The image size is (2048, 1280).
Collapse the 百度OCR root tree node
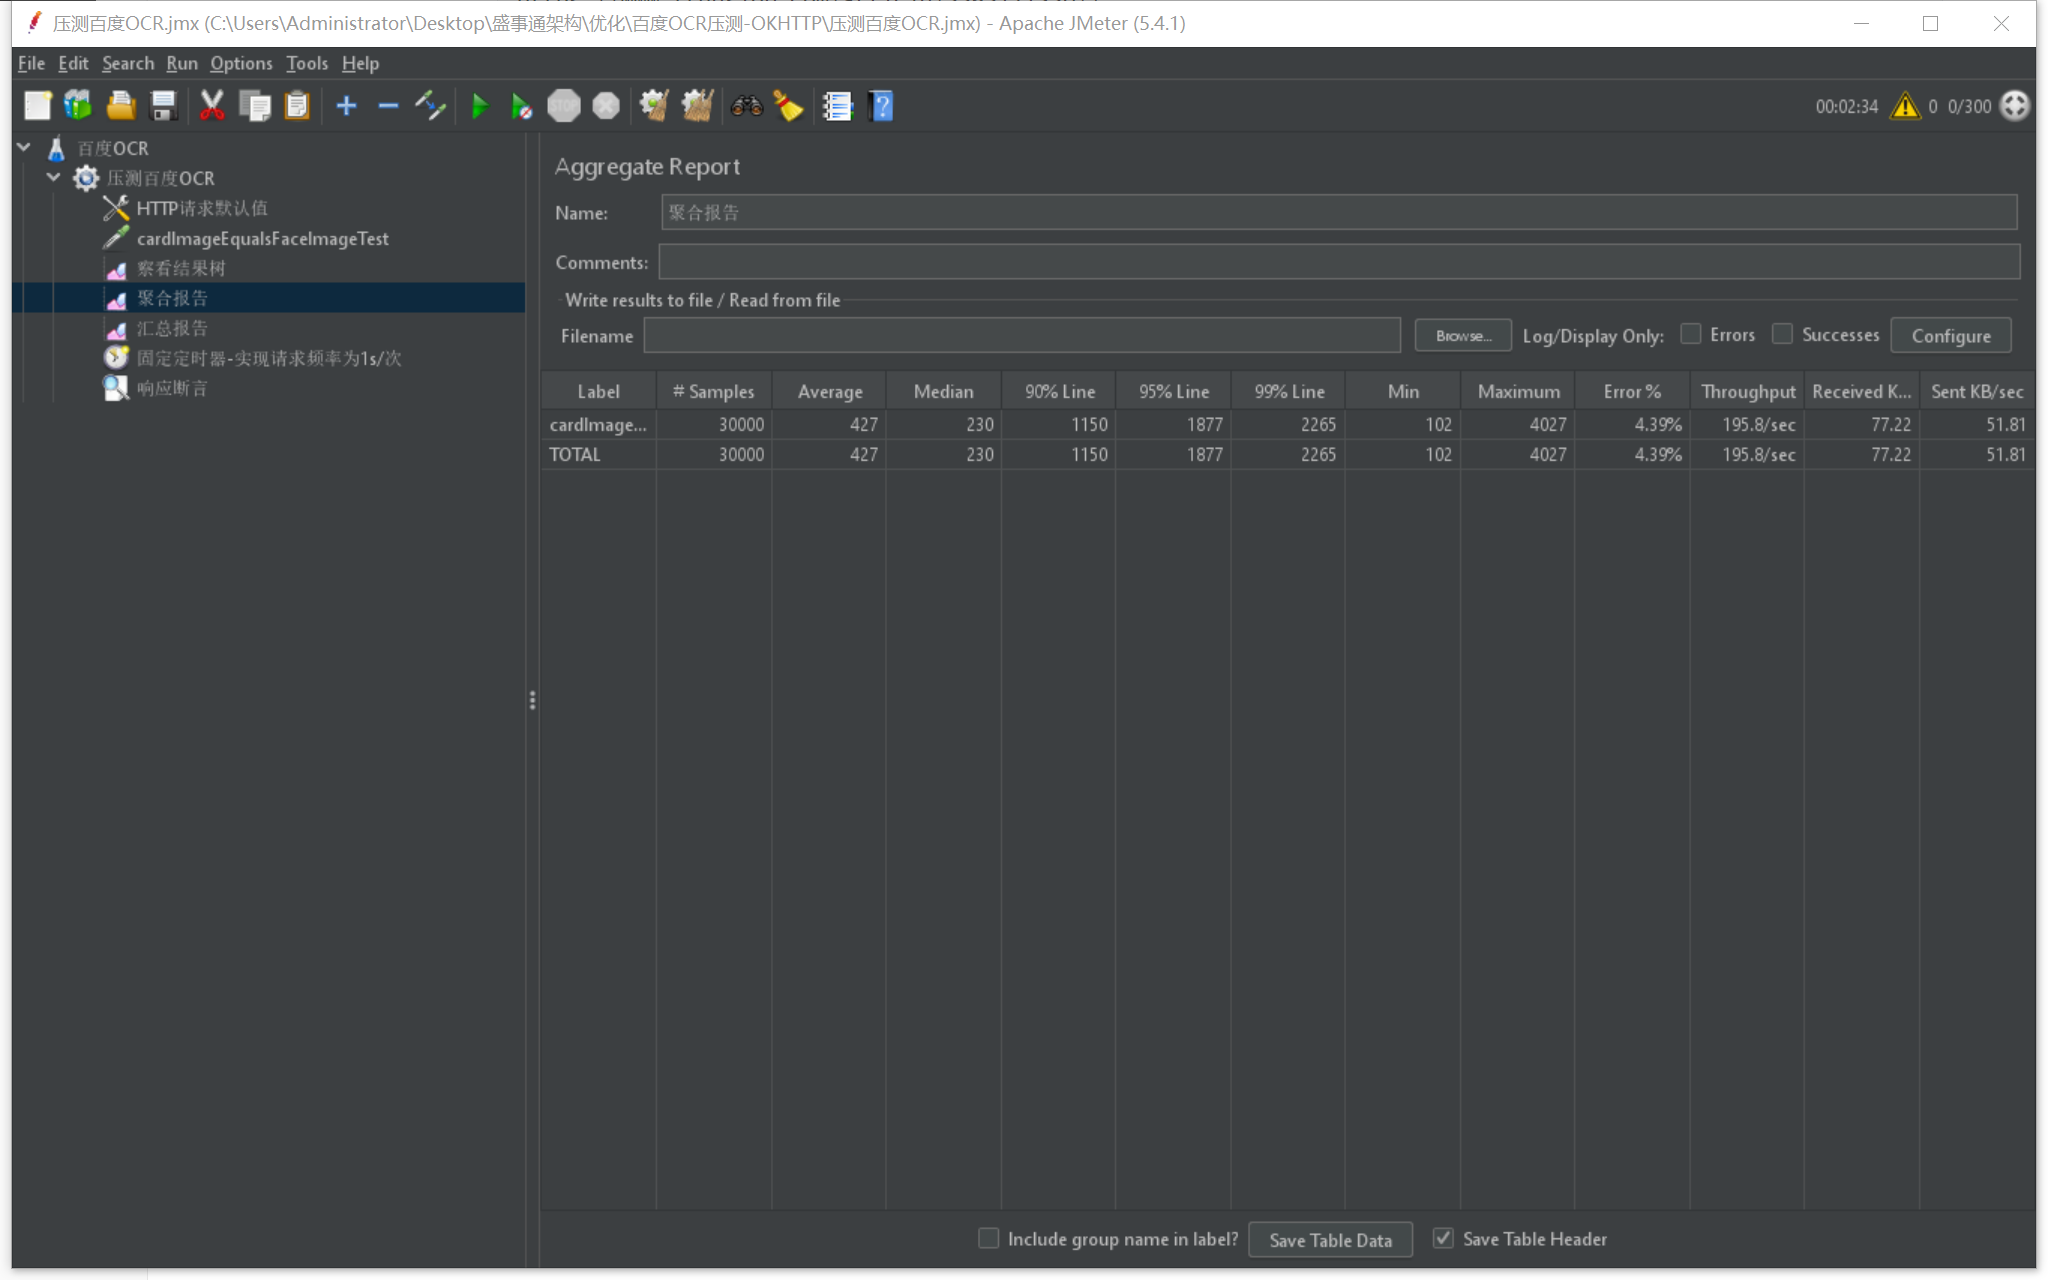pyautogui.click(x=22, y=147)
